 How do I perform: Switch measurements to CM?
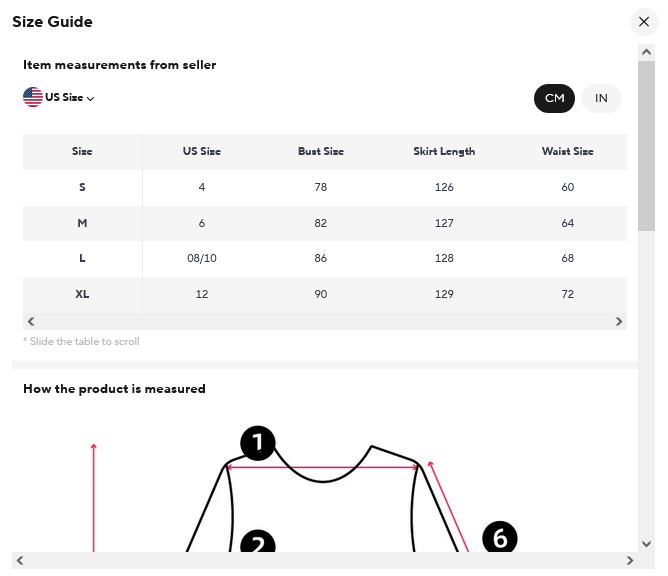click(555, 98)
